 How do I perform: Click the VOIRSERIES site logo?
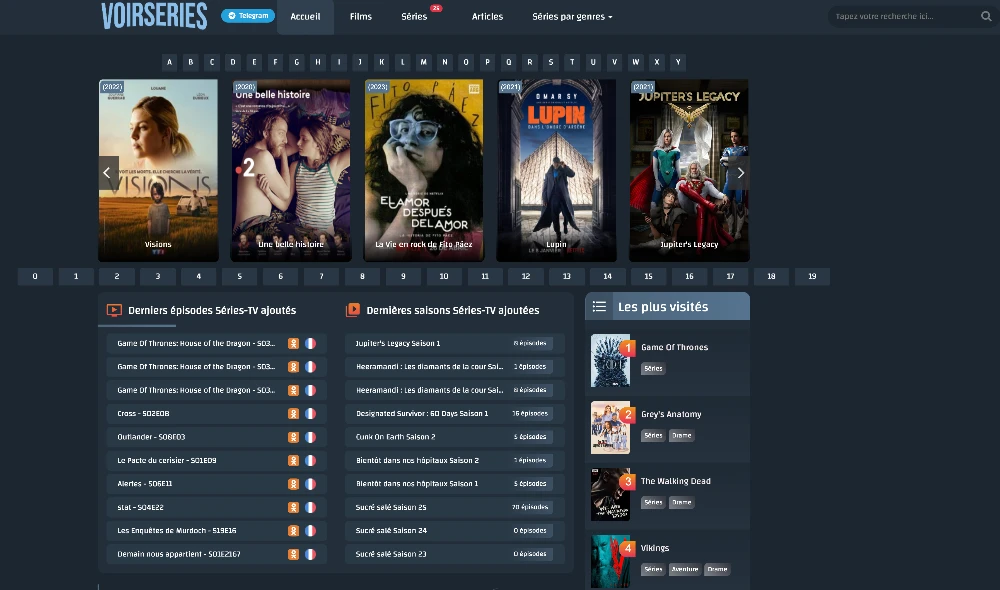[154, 16]
